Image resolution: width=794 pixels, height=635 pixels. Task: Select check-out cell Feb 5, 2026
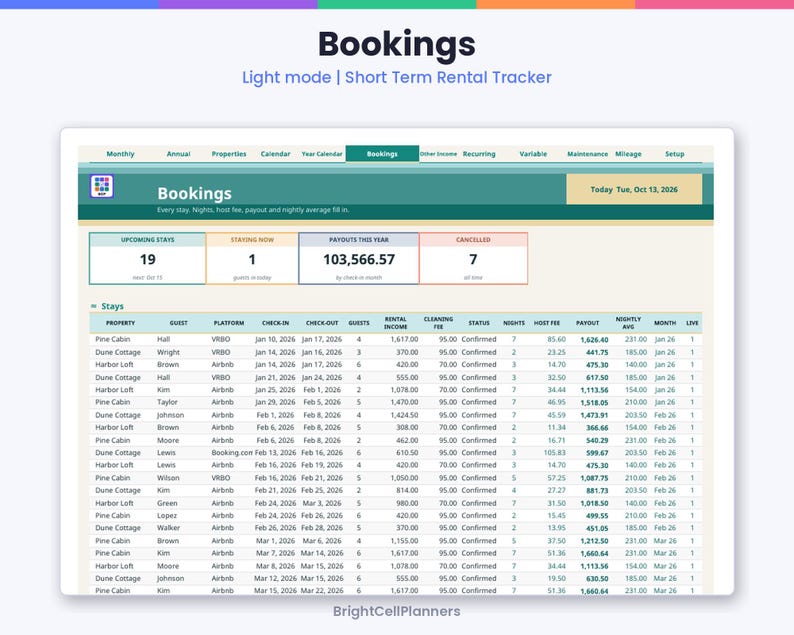point(322,402)
